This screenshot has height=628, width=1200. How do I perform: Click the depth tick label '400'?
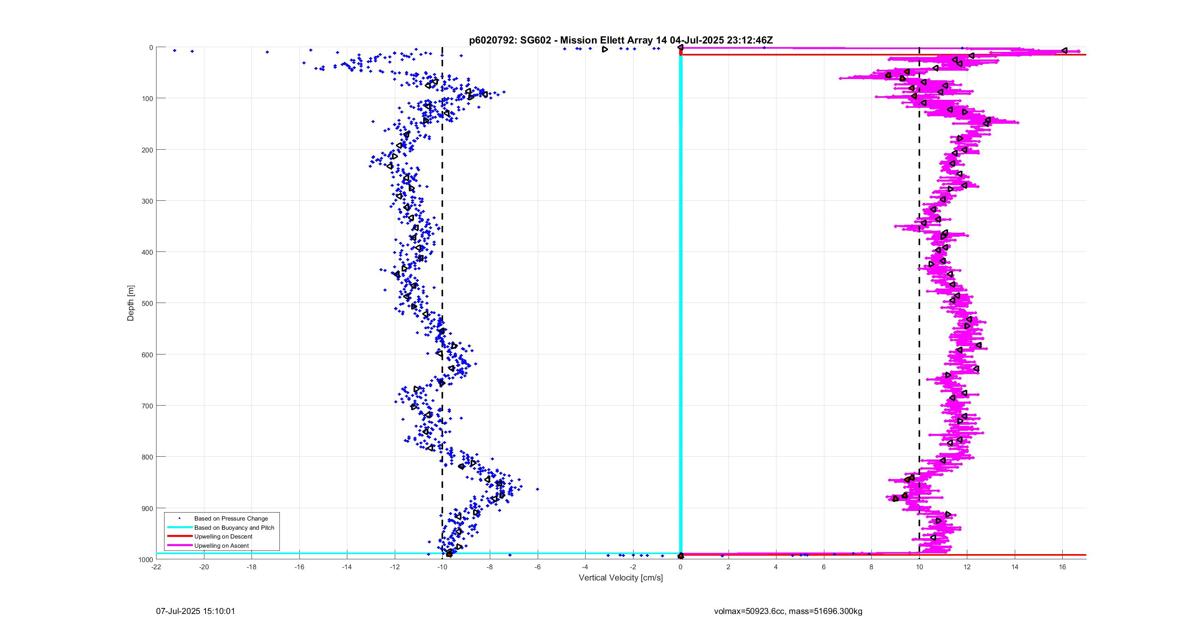click(146, 252)
